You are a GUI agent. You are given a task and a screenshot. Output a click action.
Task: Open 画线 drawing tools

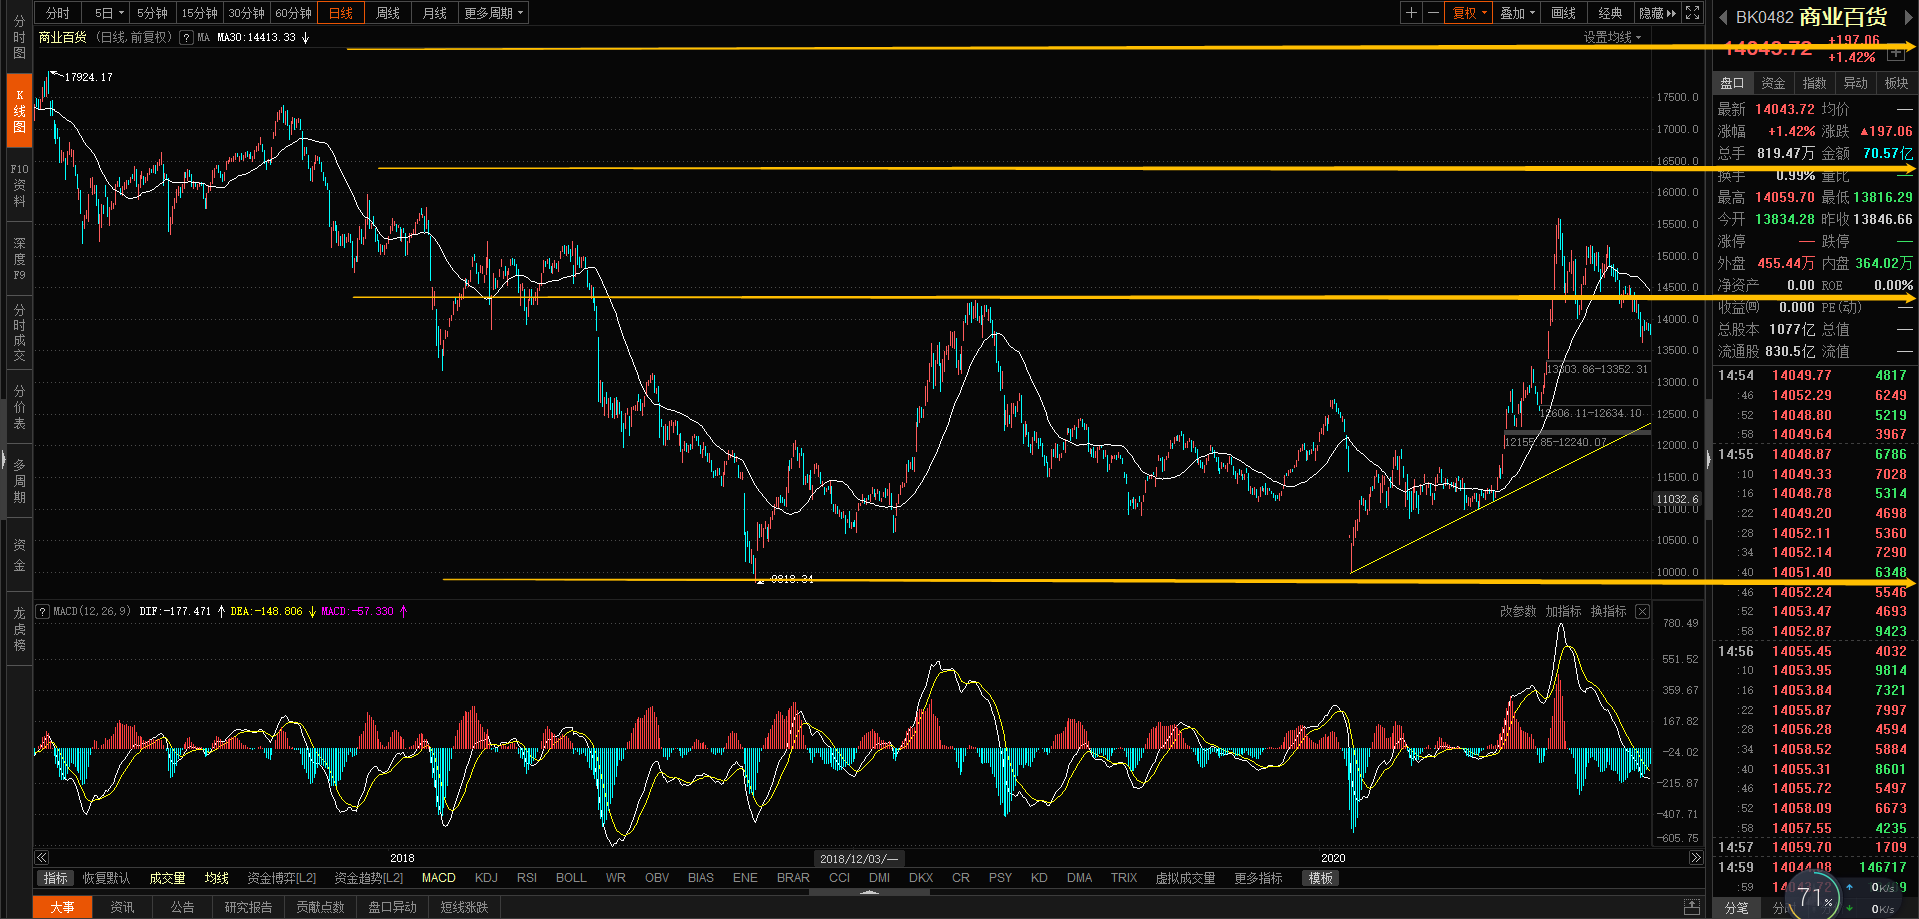click(x=1563, y=13)
